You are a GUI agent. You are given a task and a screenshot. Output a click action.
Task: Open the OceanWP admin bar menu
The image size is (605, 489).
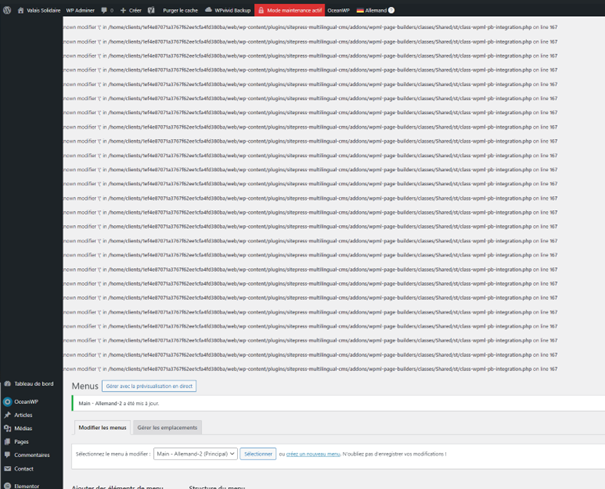point(338,10)
